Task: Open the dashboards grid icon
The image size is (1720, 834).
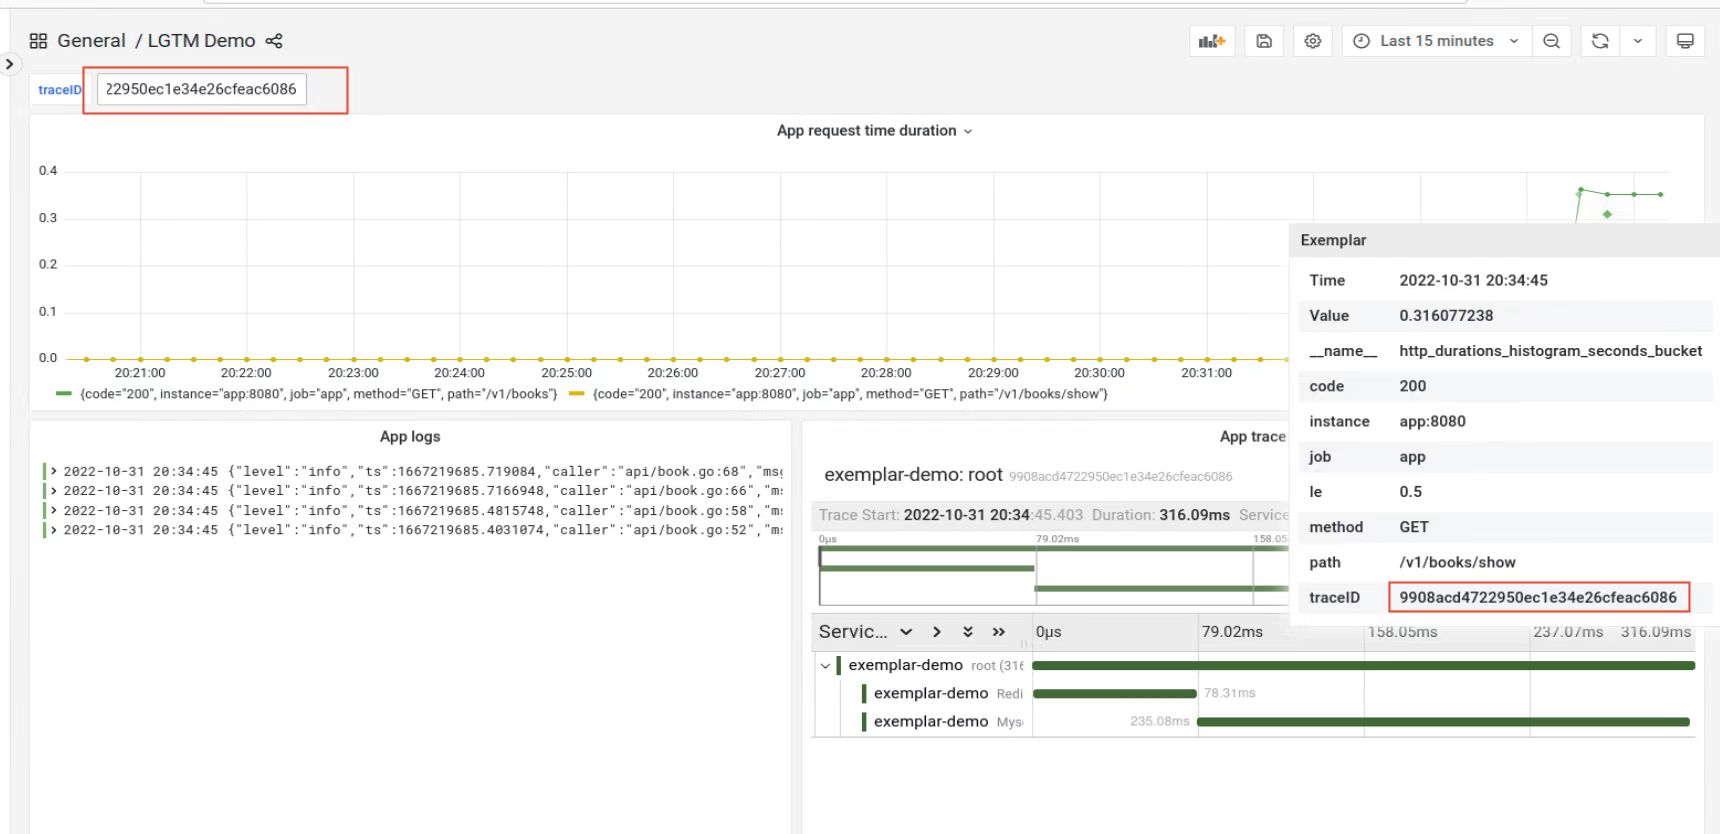Action: [x=38, y=41]
